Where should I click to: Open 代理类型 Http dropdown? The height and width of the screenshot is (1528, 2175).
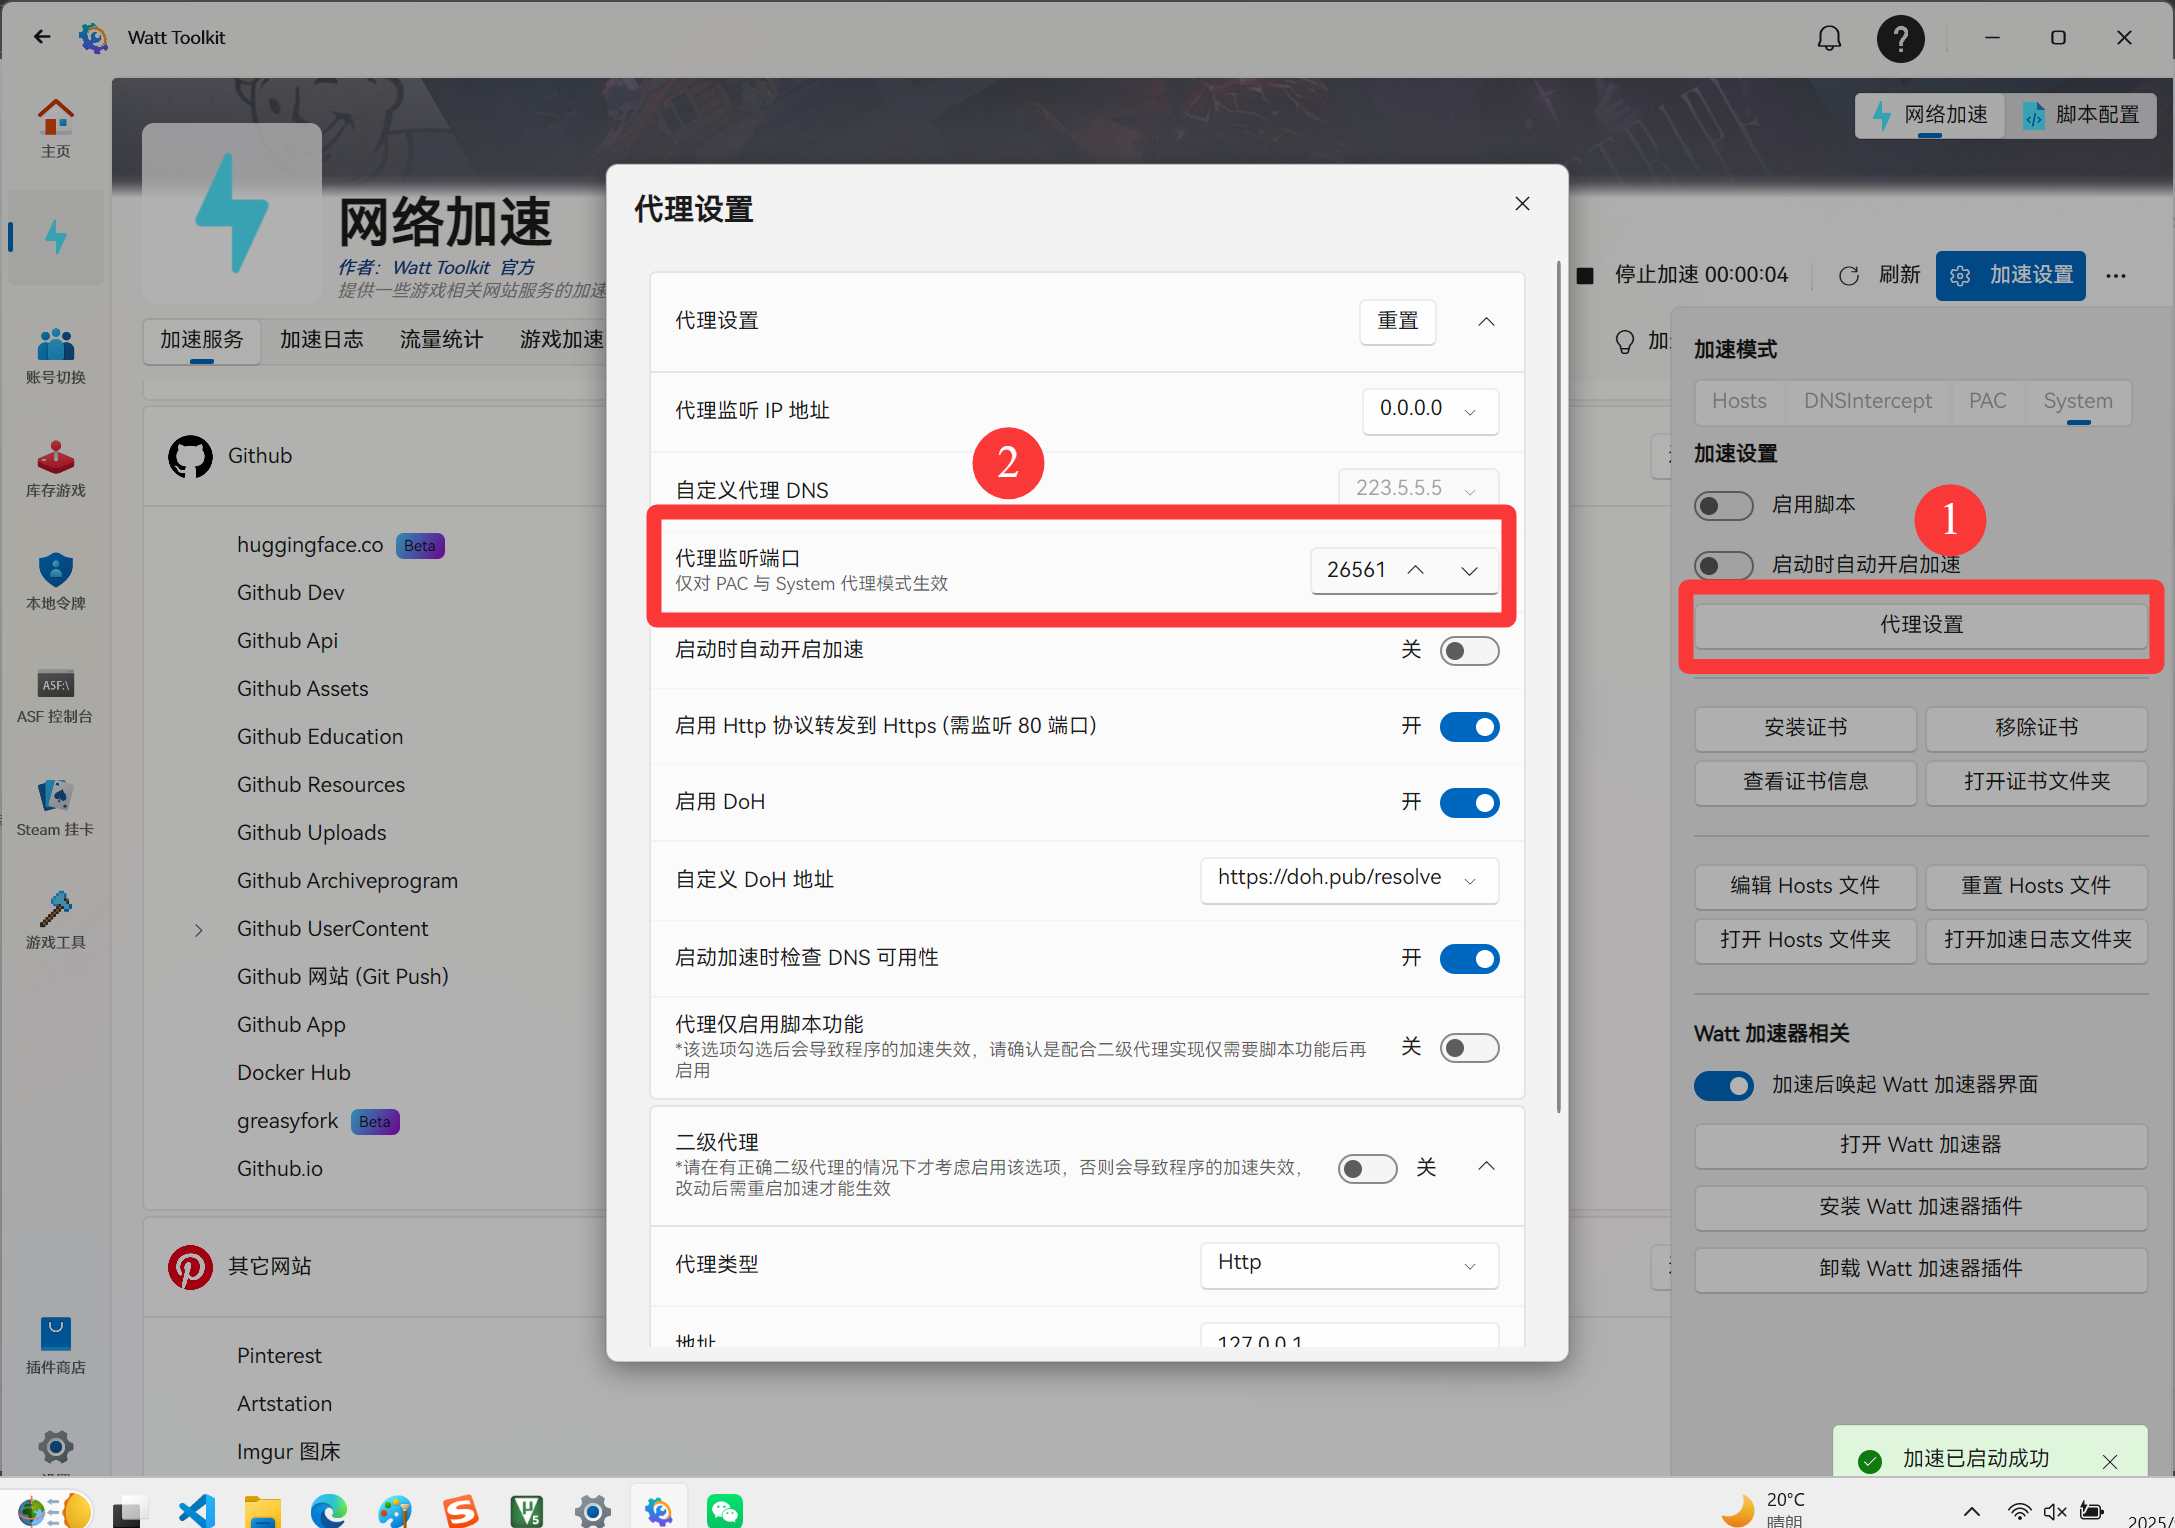coord(1349,1264)
